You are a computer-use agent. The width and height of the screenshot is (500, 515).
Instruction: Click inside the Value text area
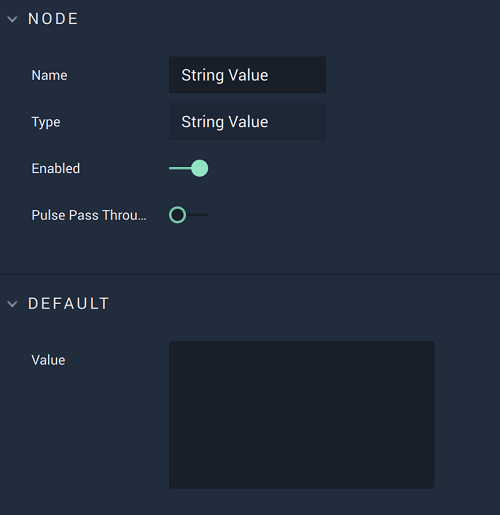click(x=301, y=415)
